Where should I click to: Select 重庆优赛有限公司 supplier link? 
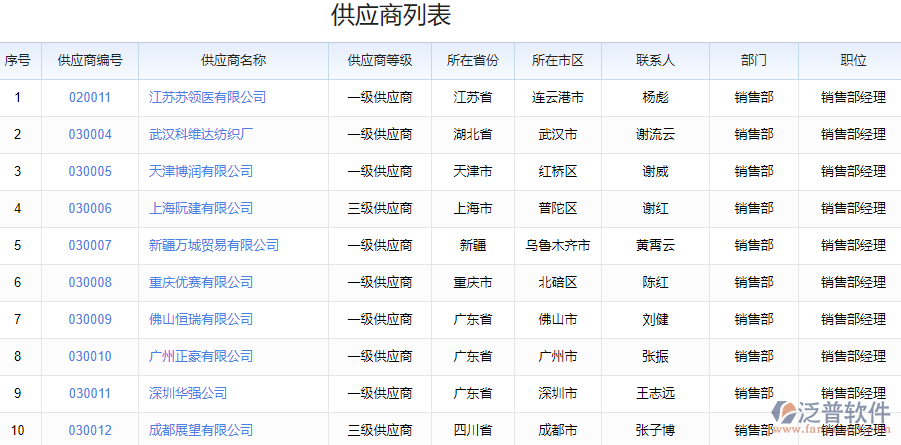[x=201, y=283]
